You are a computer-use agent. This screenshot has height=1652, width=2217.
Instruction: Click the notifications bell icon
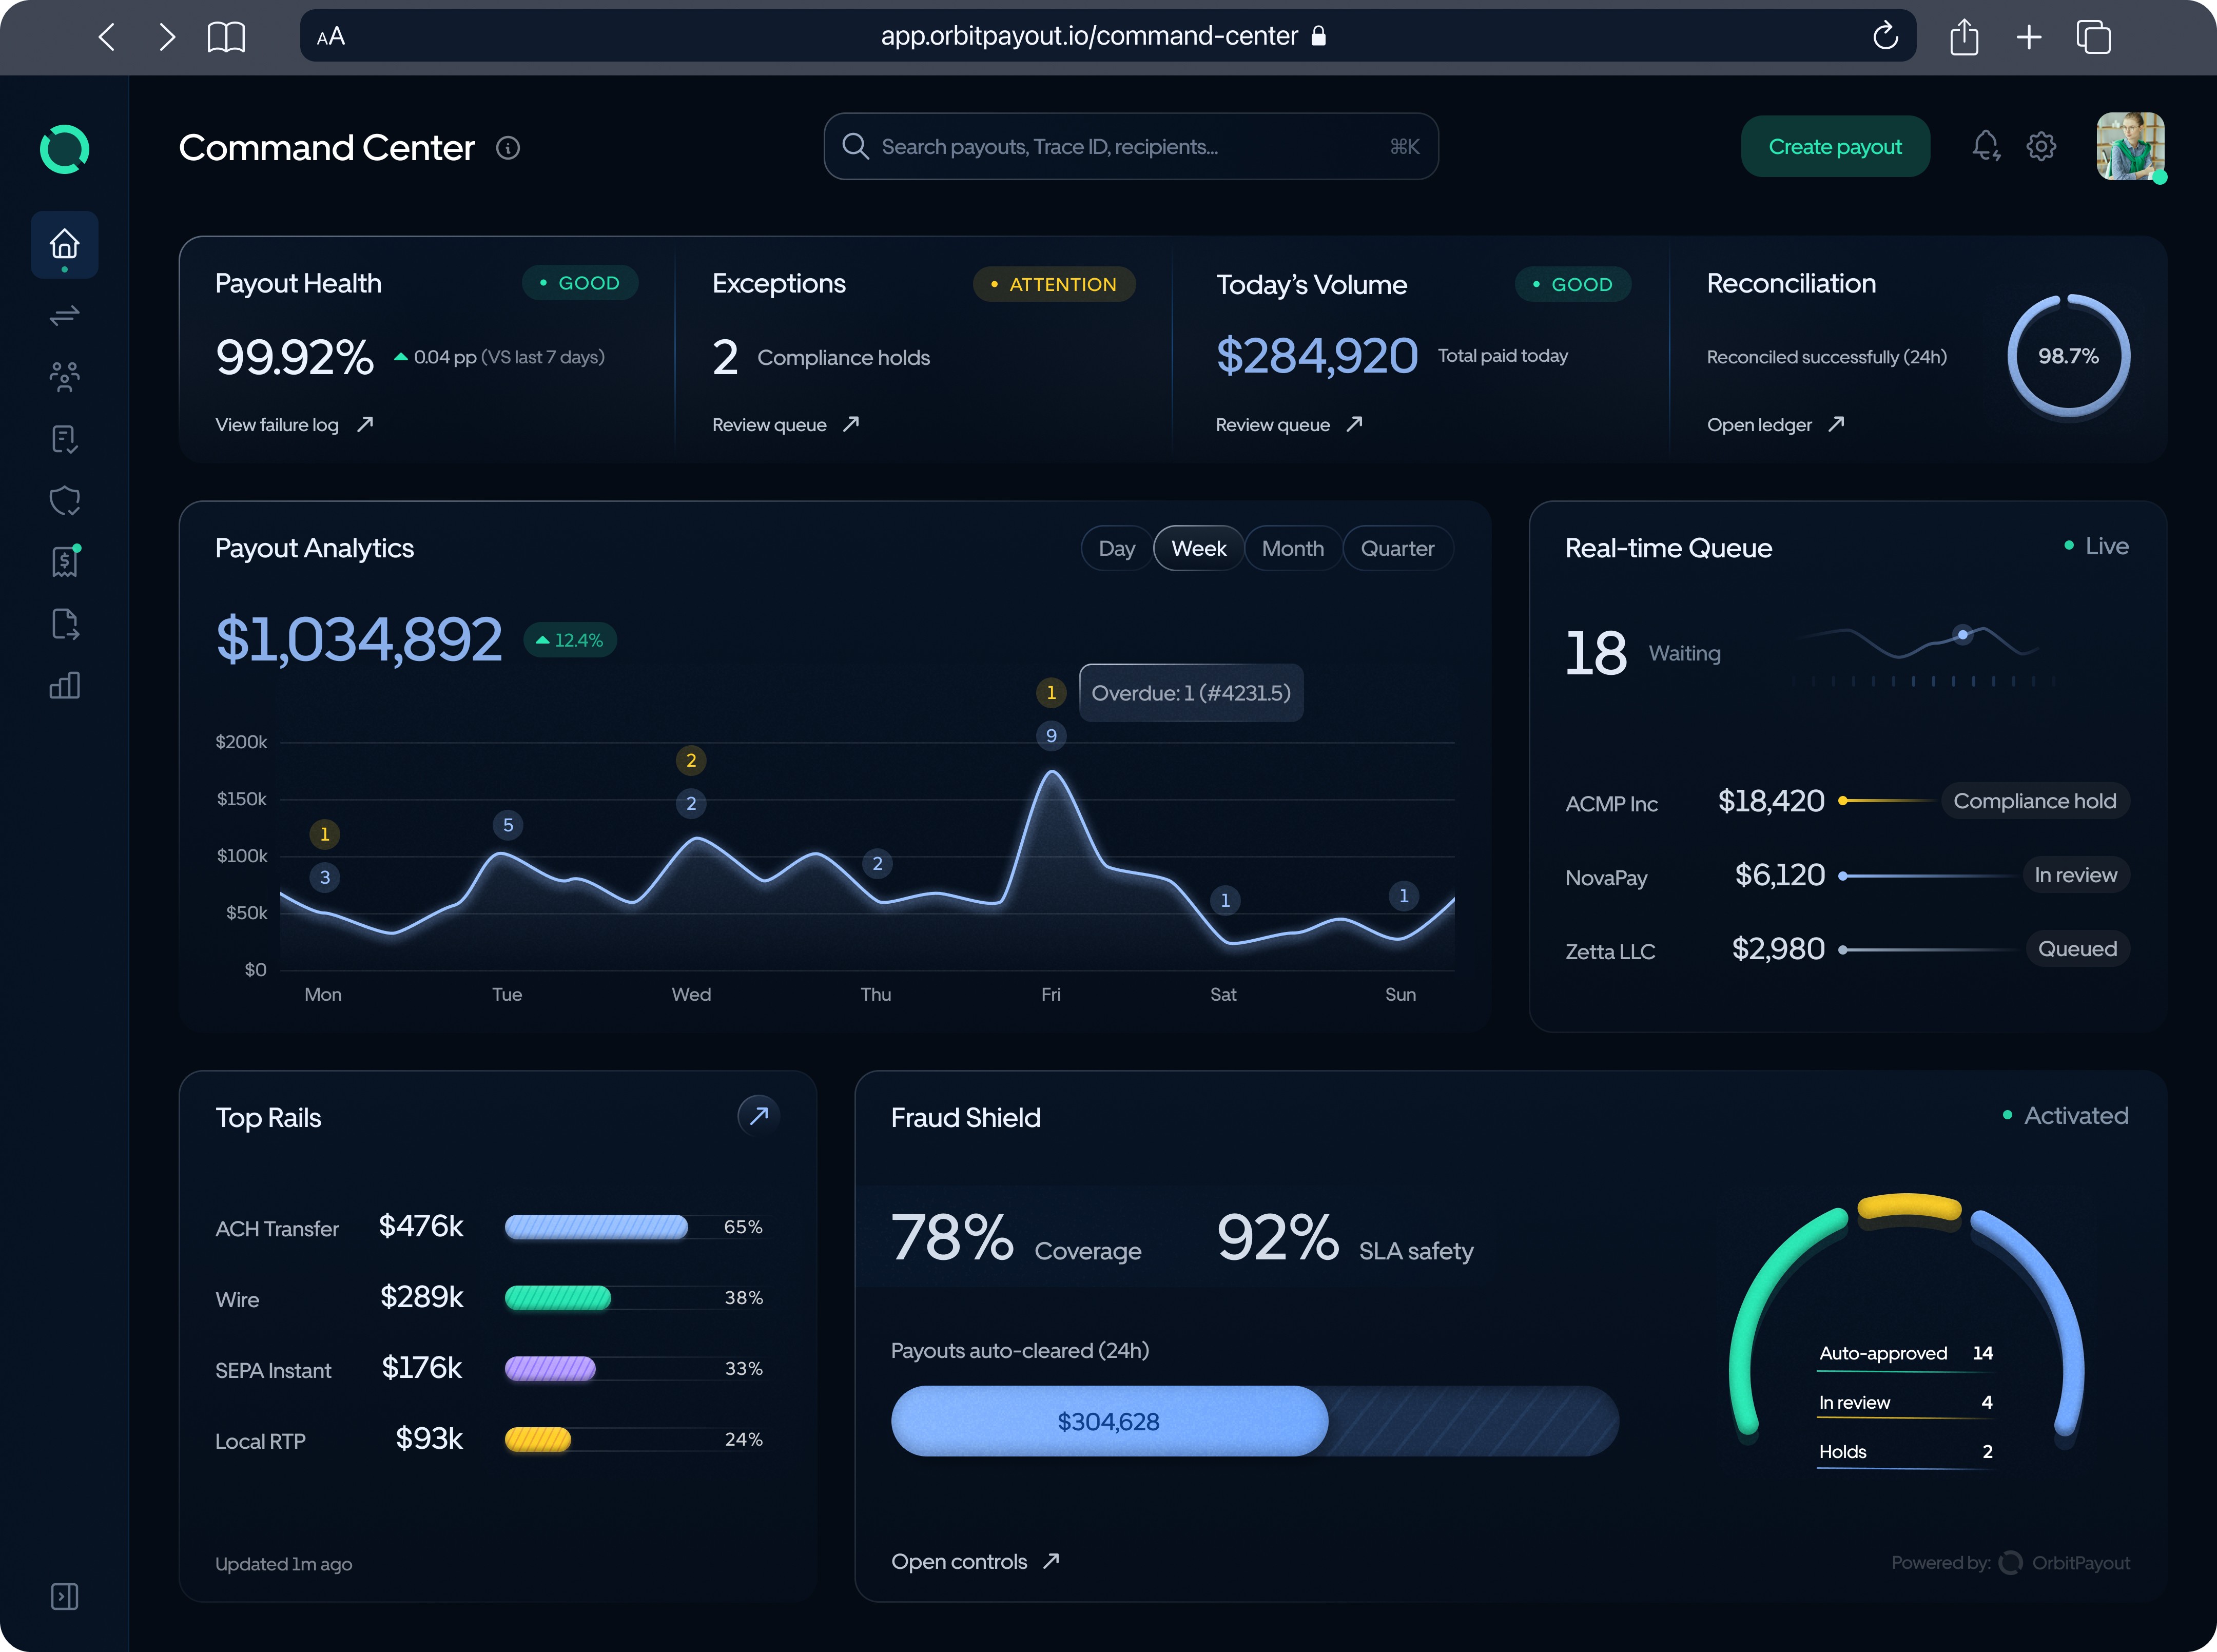point(1985,147)
